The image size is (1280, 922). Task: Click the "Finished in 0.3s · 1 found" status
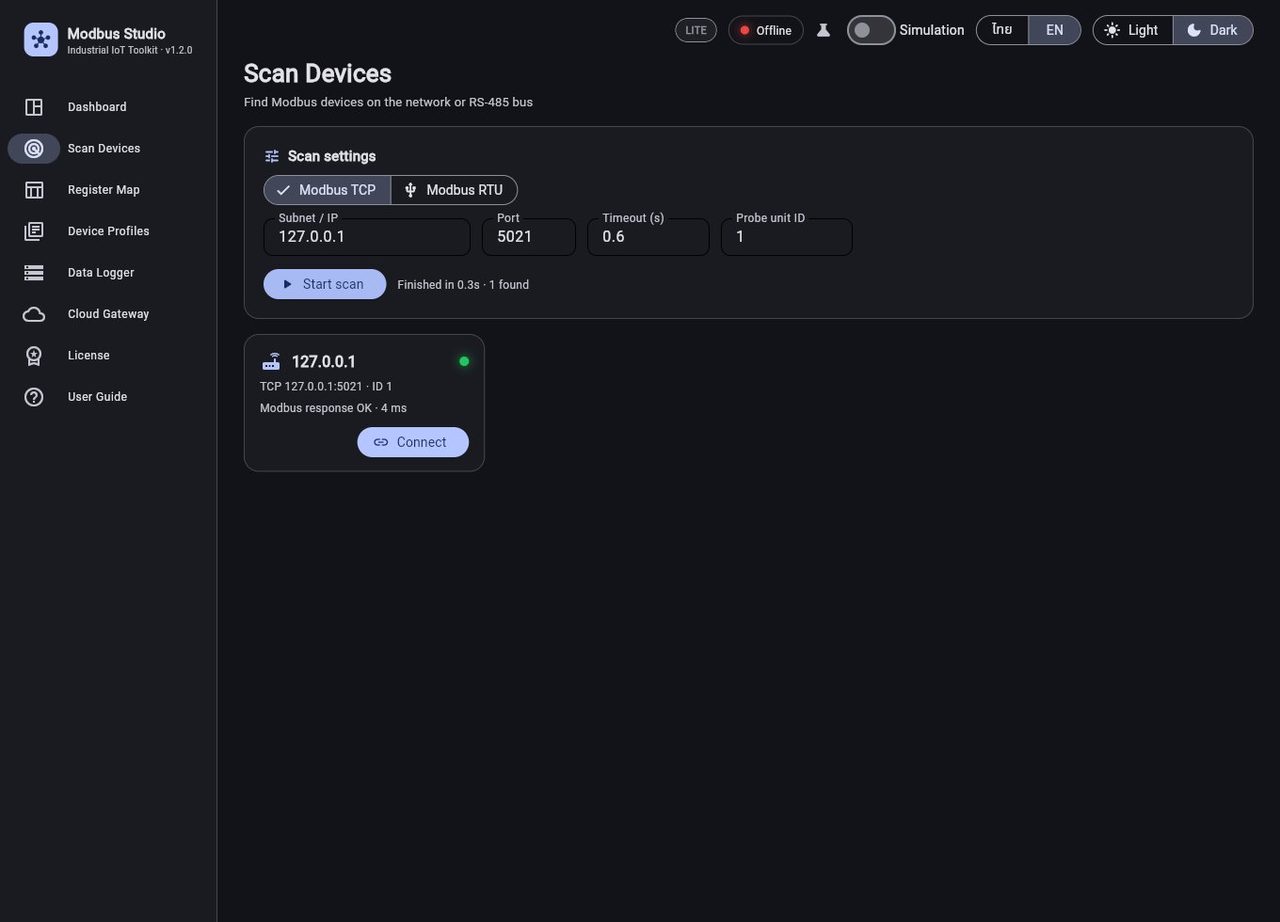click(463, 285)
